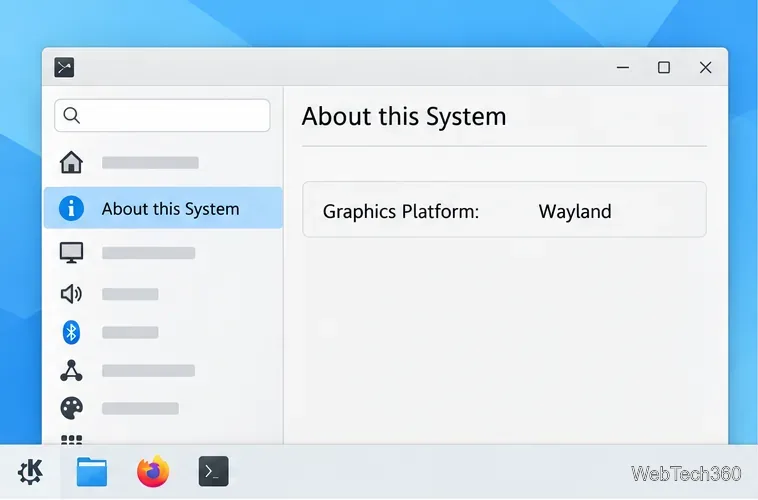Click the Graphics Platform label

[401, 212]
